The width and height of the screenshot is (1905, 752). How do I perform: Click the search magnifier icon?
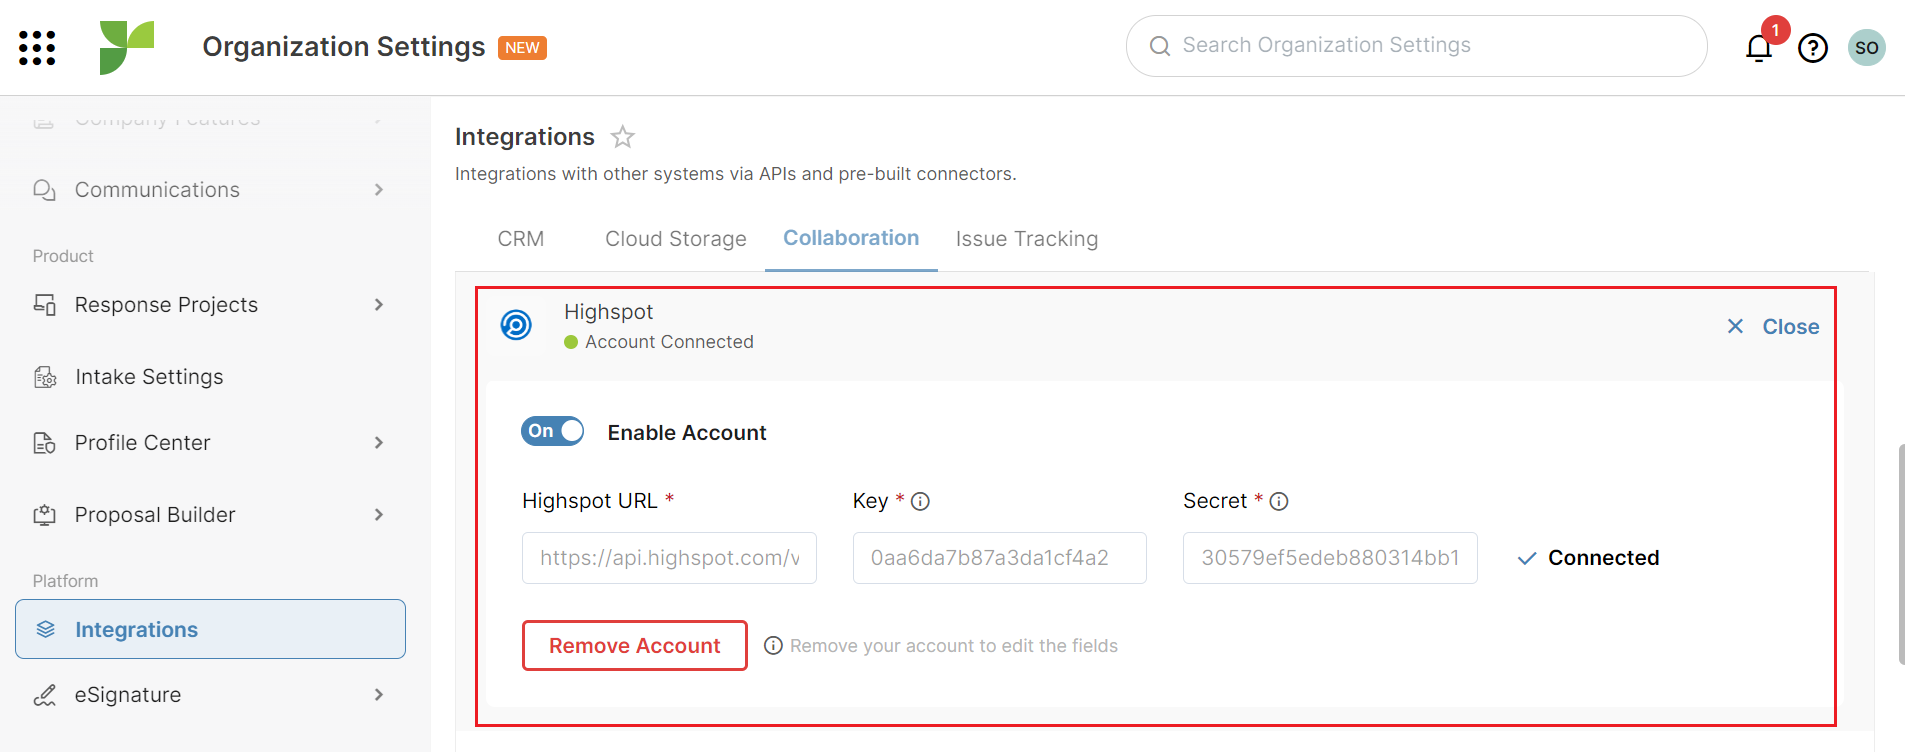(x=1160, y=46)
